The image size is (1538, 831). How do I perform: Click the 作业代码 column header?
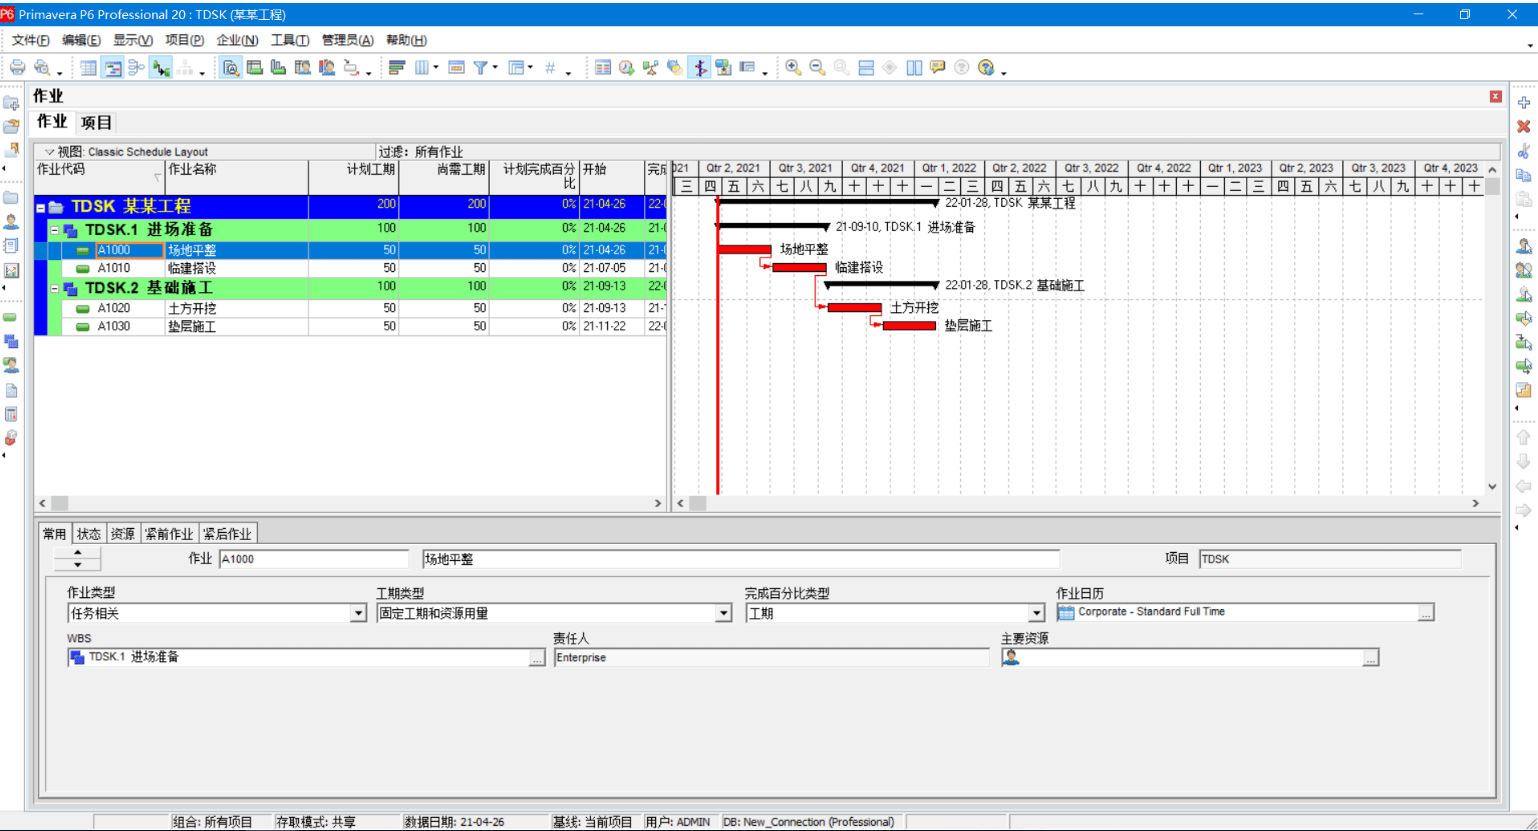coord(100,176)
